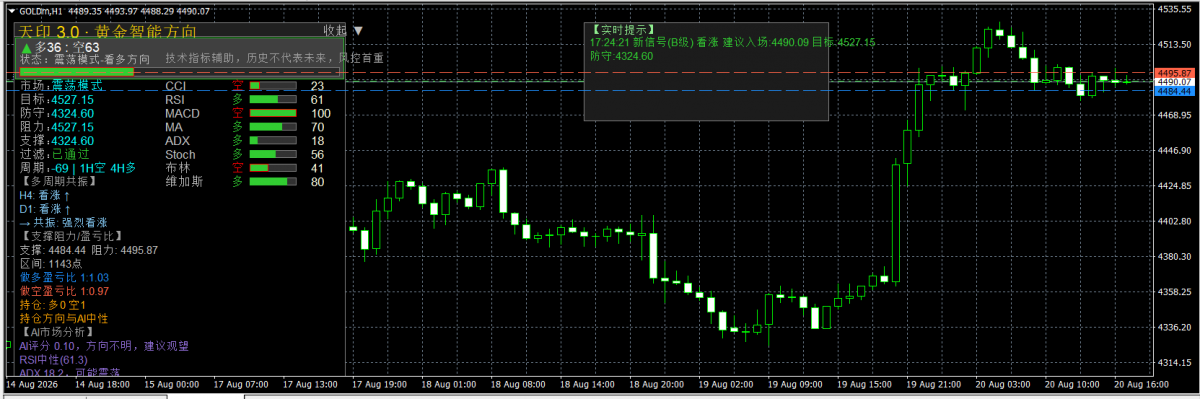Click the blue 4484.44 price label

1173,90
